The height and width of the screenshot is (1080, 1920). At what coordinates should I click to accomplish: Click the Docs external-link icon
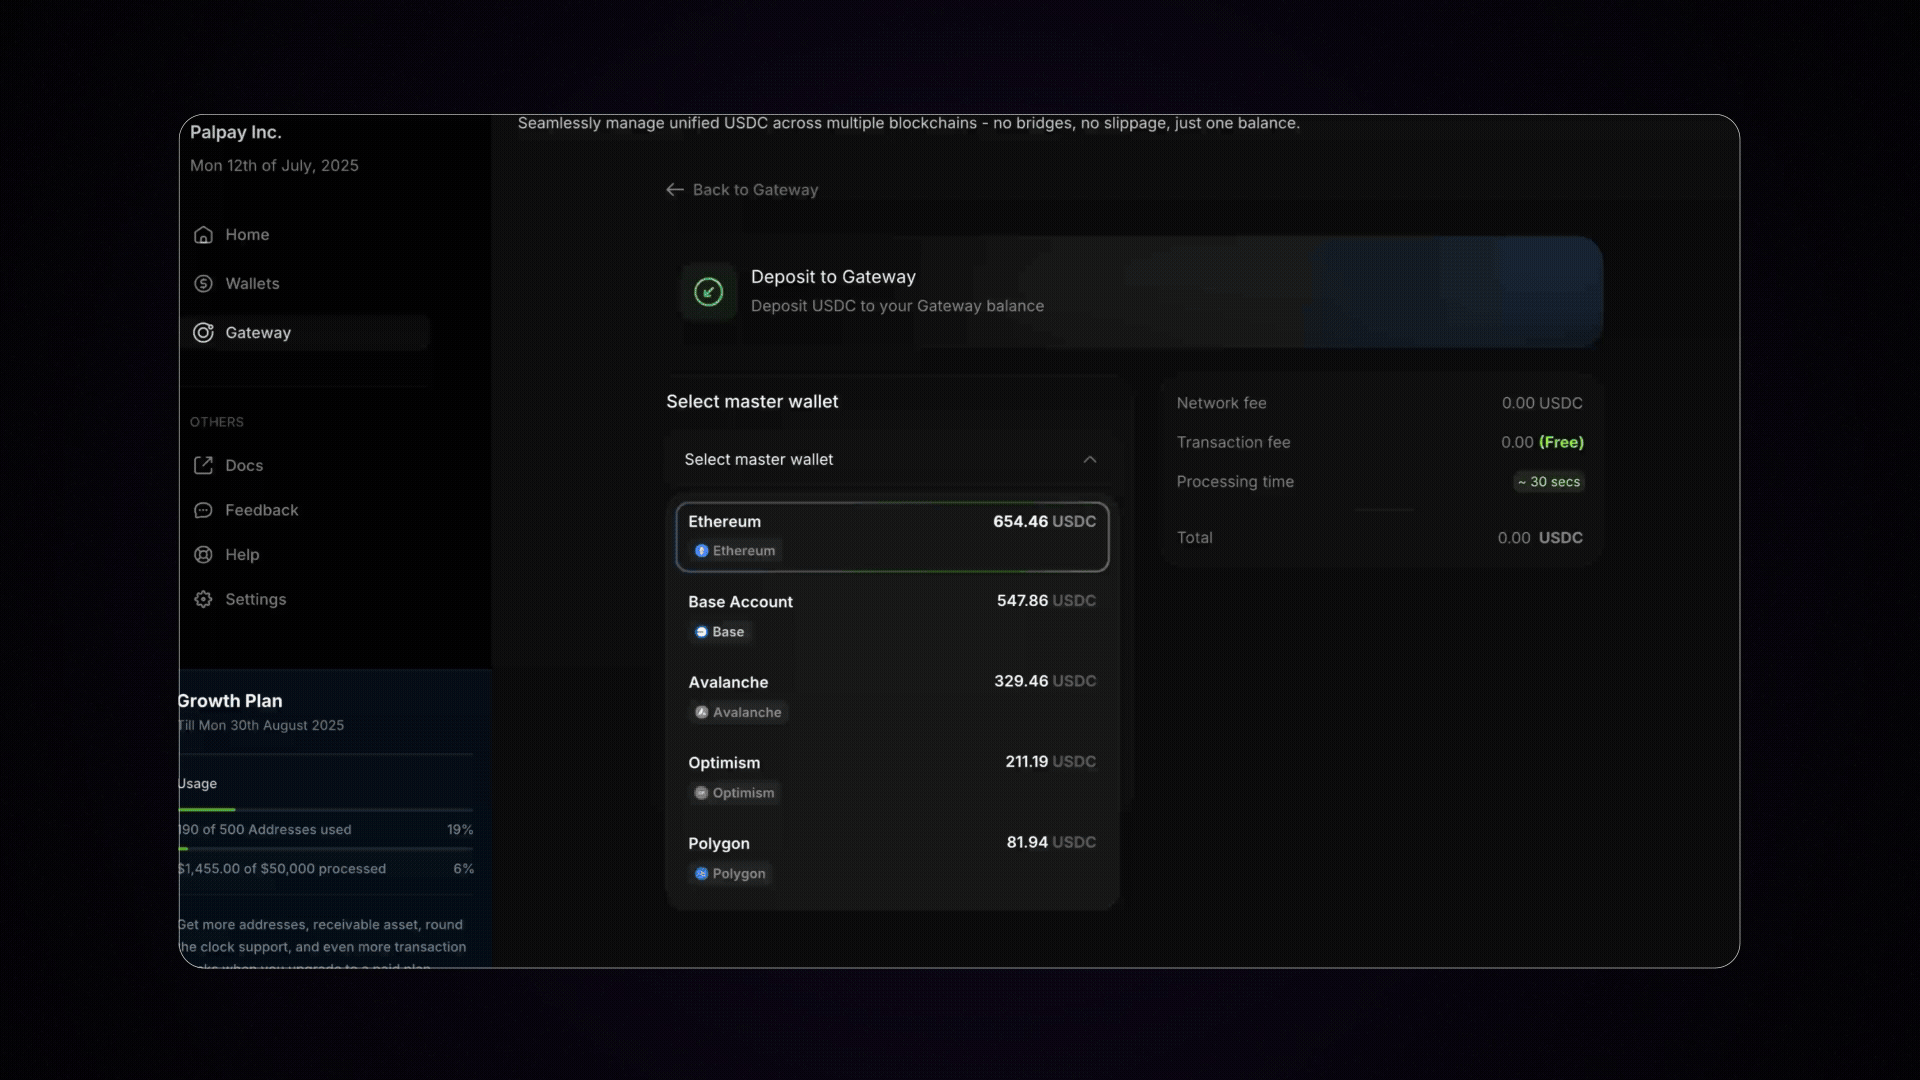[x=203, y=465]
